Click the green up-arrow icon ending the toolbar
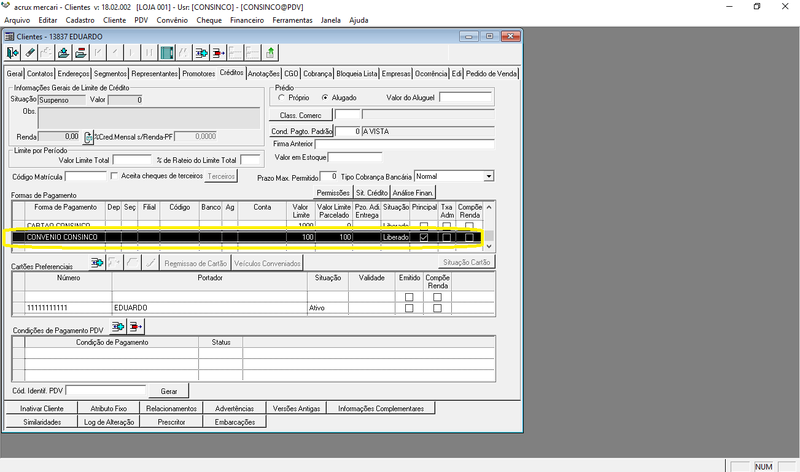 pyautogui.click(x=271, y=53)
